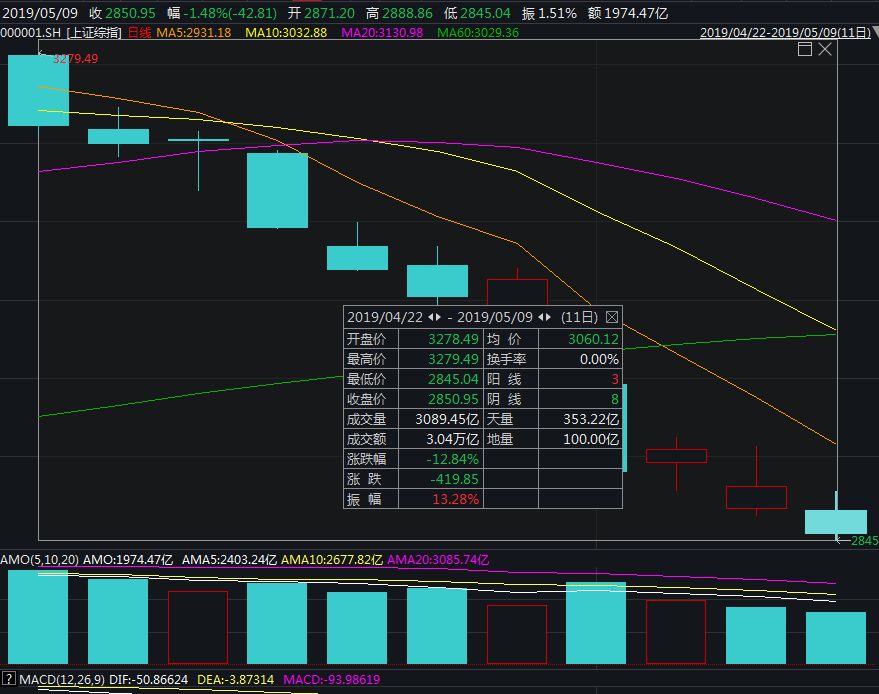Image resolution: width=879 pixels, height=694 pixels.
Task: Close the zoomed chart panel
Action: [x=825, y=49]
